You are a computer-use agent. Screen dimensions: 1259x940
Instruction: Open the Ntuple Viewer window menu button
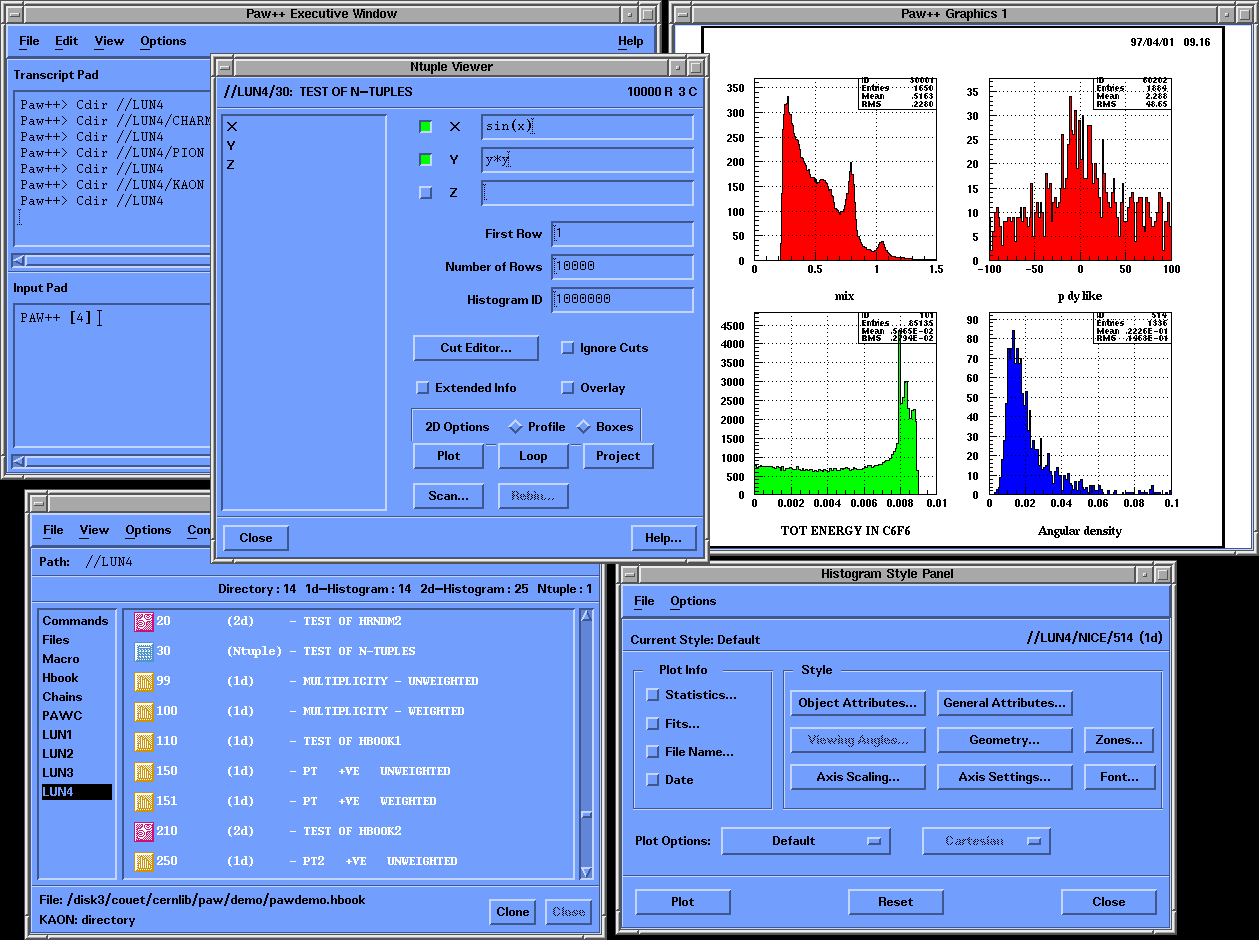point(225,67)
